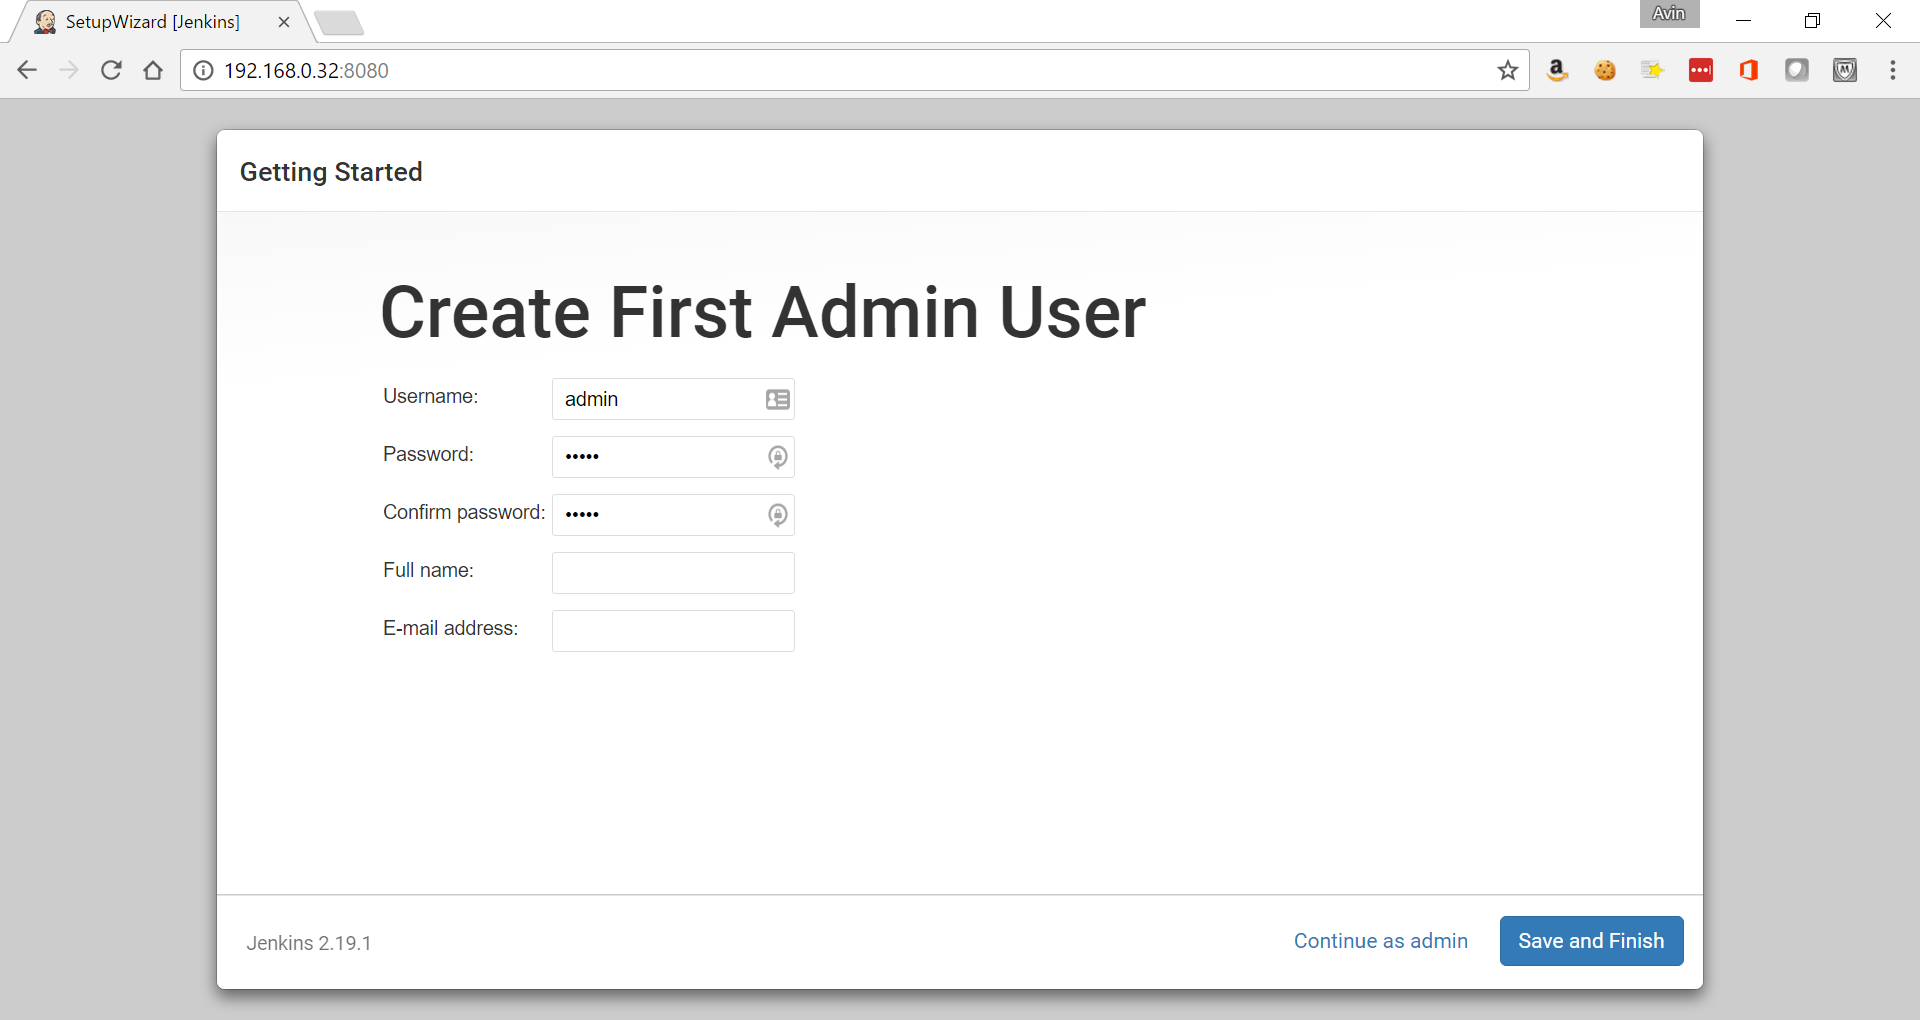The width and height of the screenshot is (1920, 1020).
Task: Reload the Jenkins setup page
Action: [111, 70]
